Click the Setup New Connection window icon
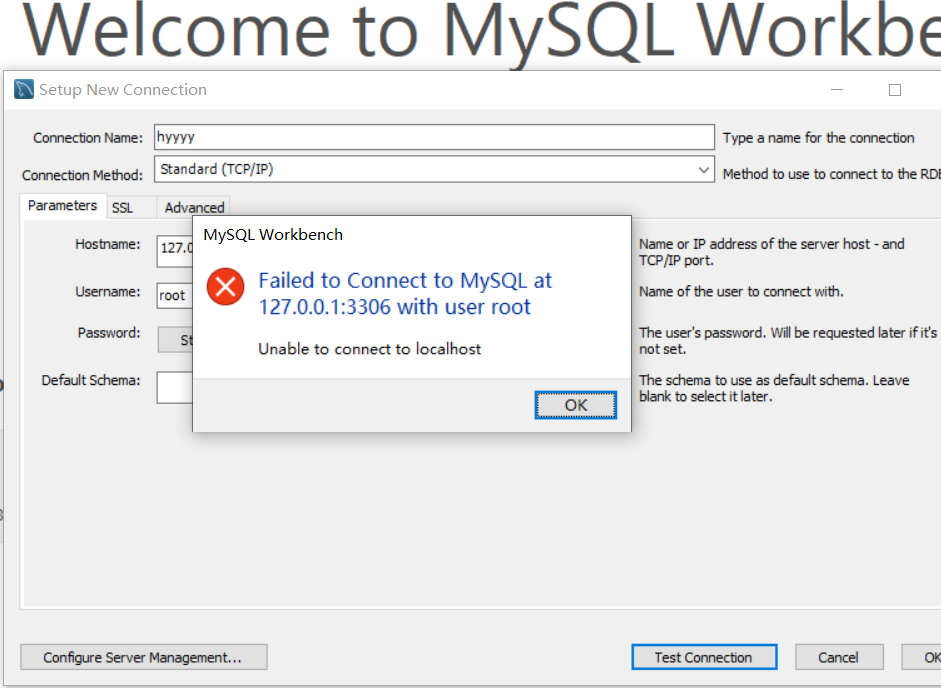This screenshot has height=688, width=941. [24, 89]
